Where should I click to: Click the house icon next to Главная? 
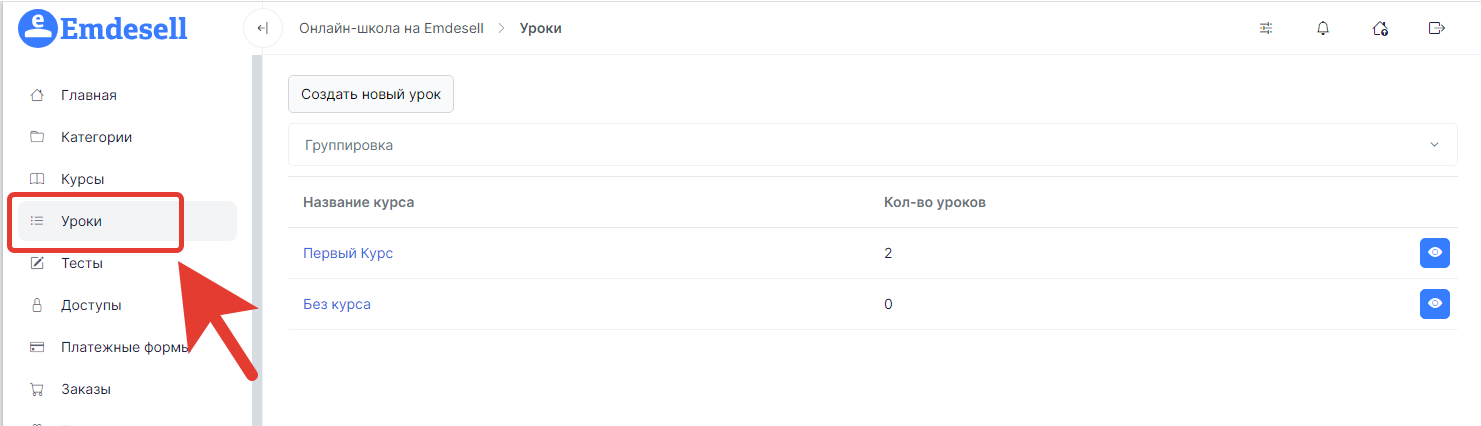pyautogui.click(x=37, y=95)
